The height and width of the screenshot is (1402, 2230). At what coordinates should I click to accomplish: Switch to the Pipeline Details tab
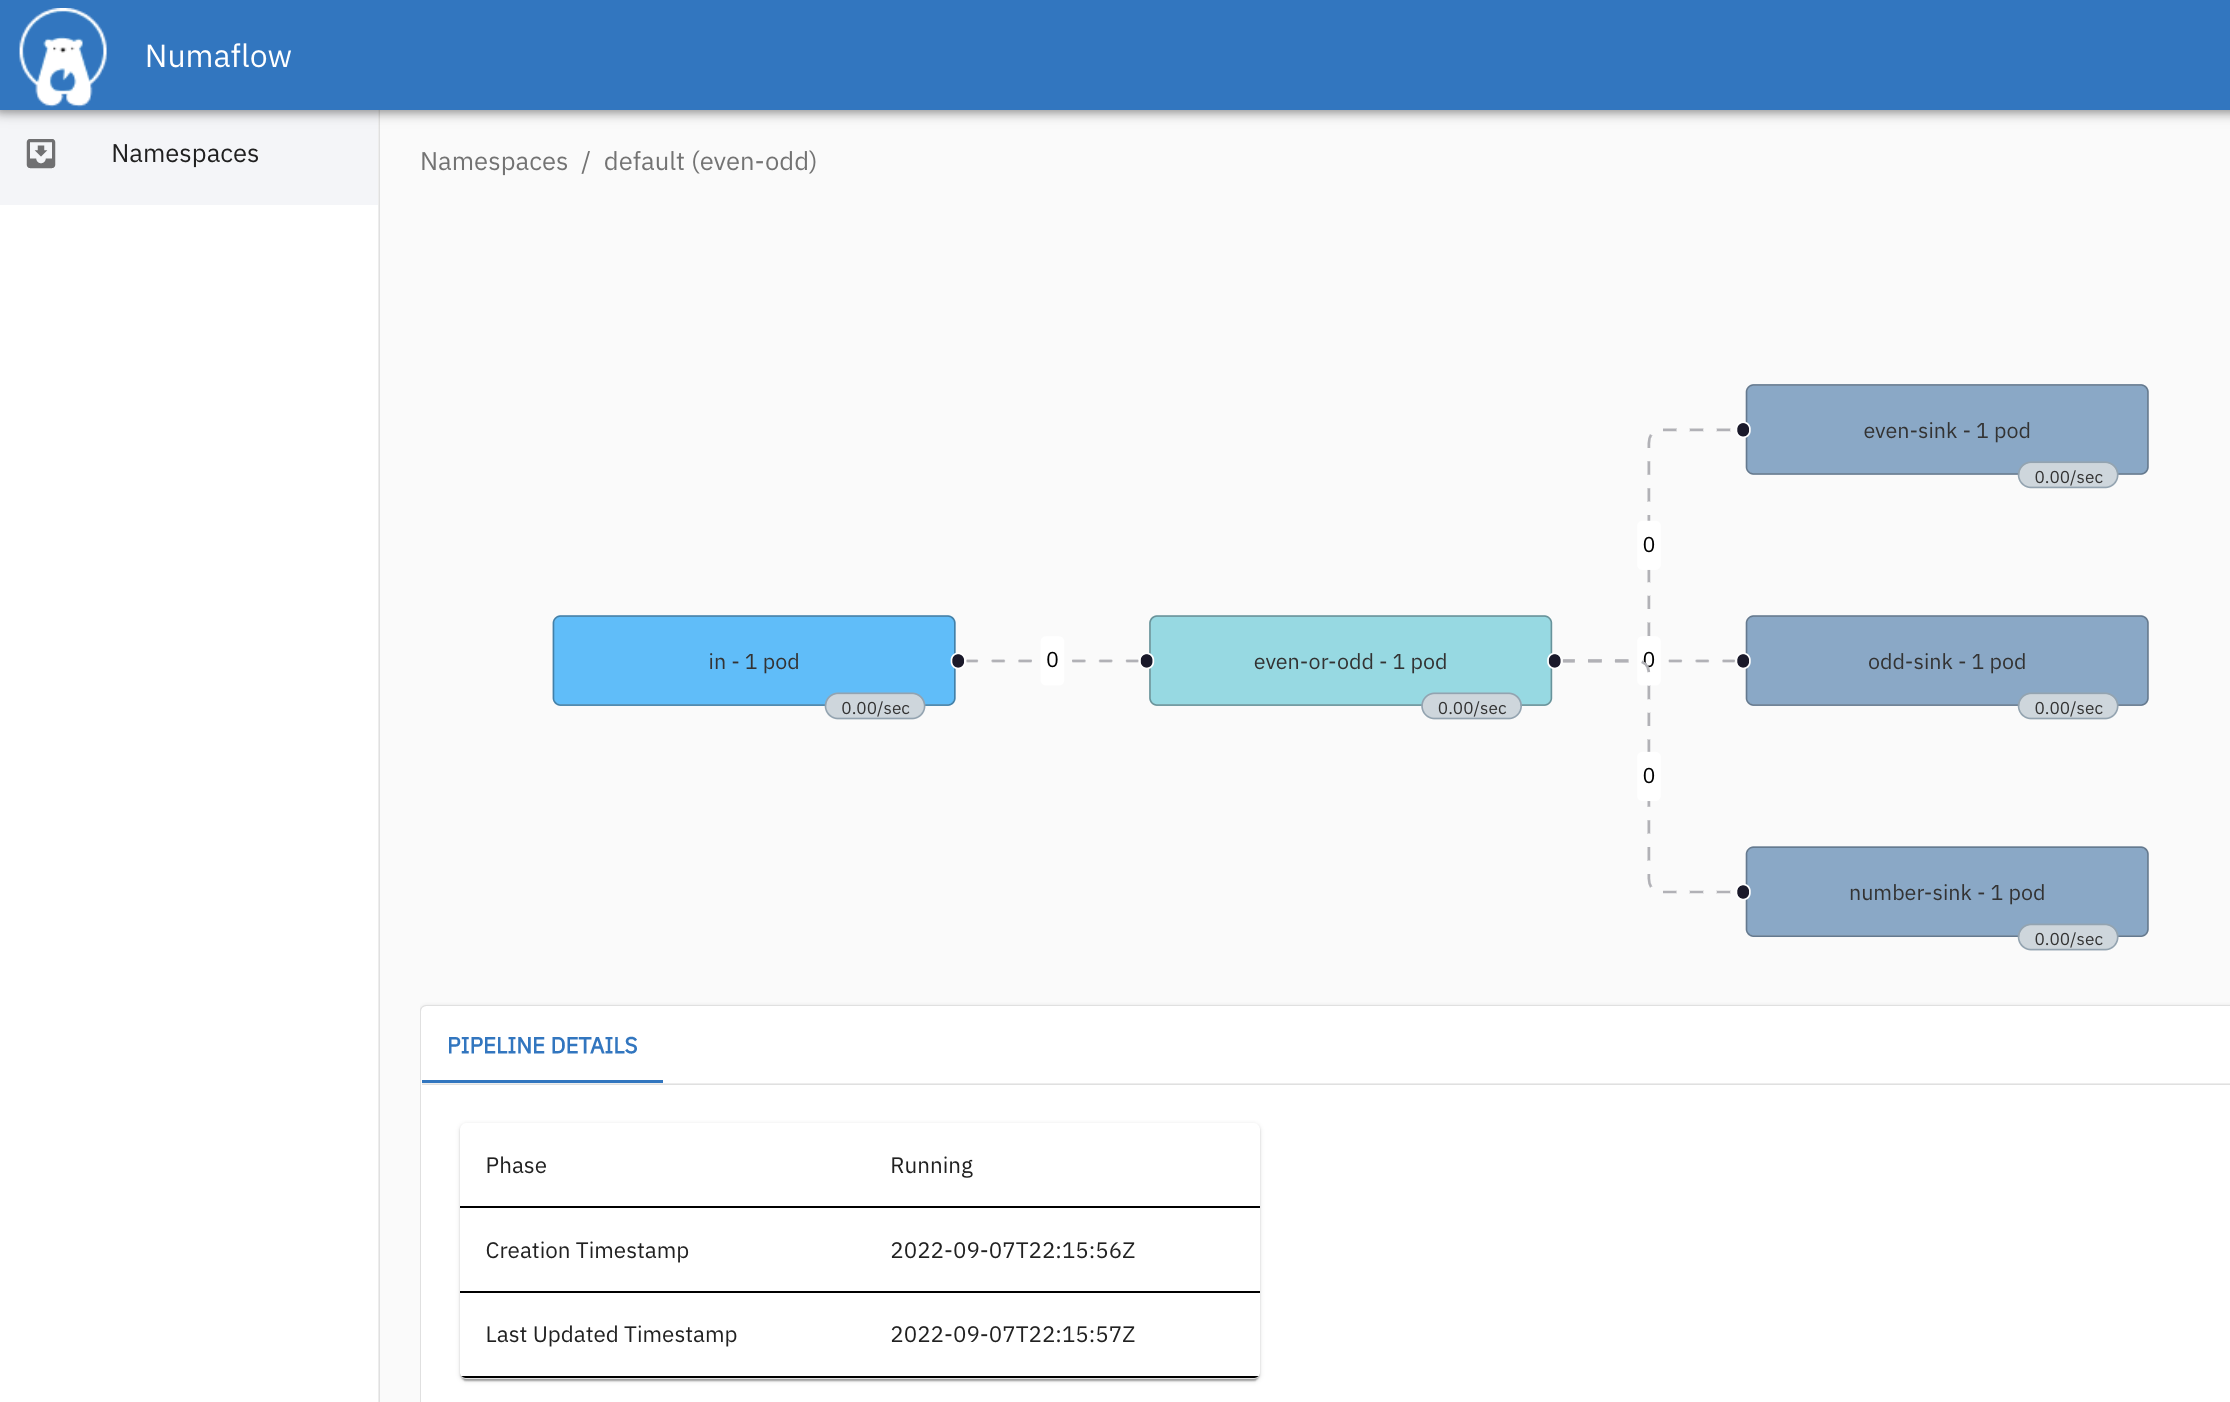coord(542,1045)
